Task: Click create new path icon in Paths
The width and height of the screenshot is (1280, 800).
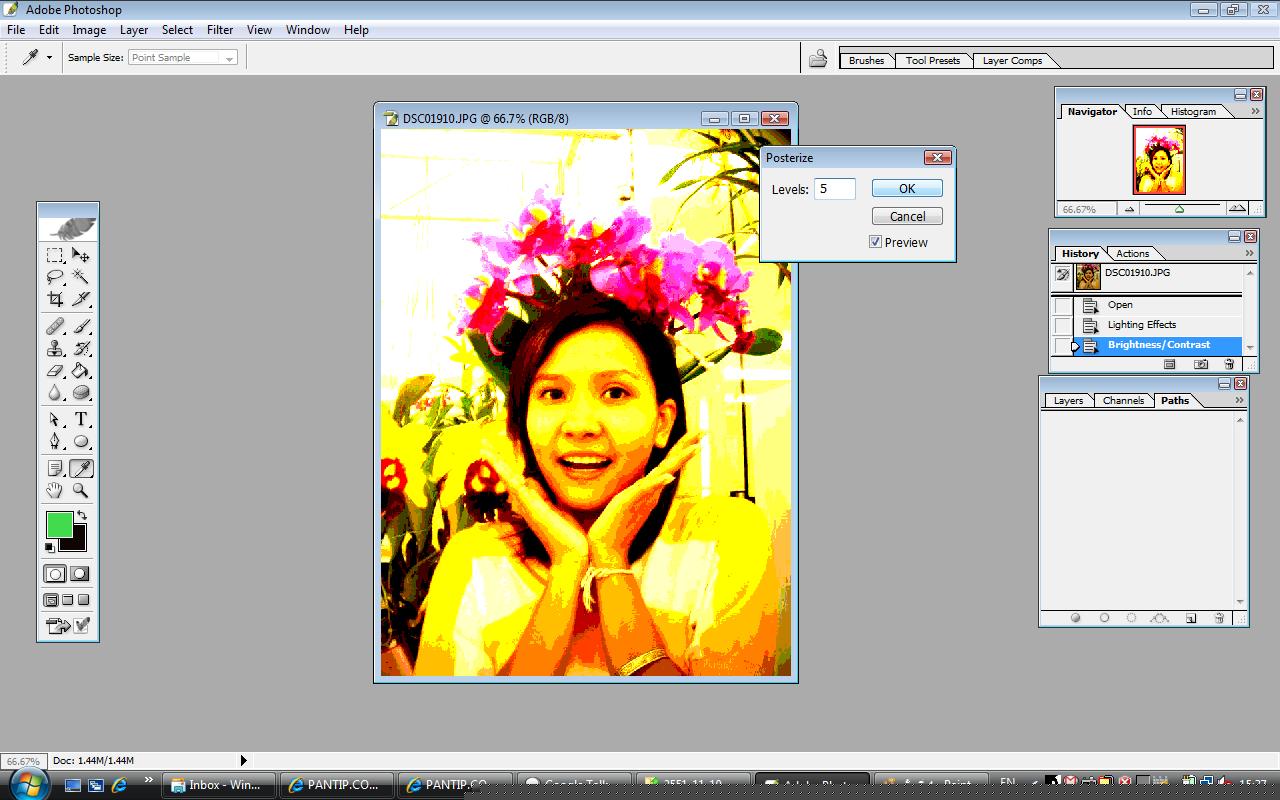Action: [1191, 618]
